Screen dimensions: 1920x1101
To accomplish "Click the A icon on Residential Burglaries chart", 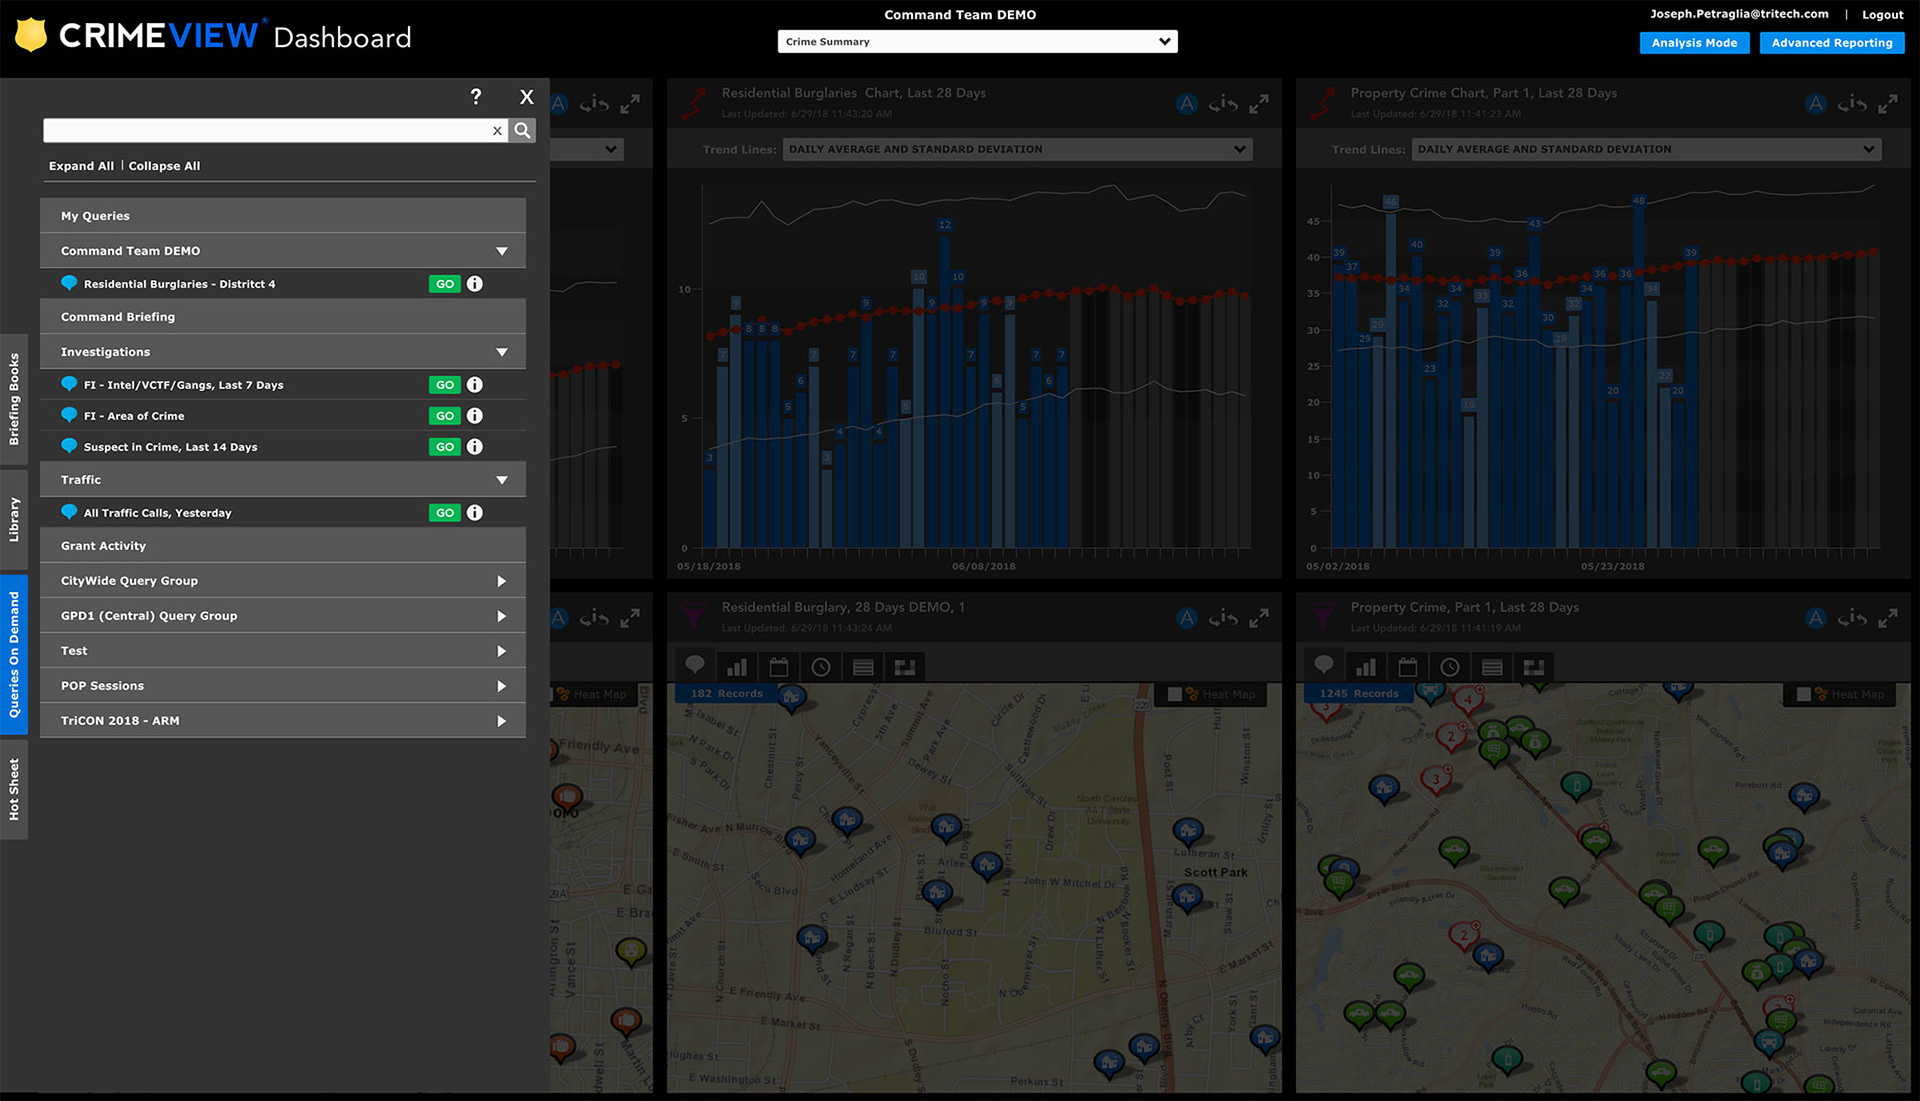I will pos(1187,104).
